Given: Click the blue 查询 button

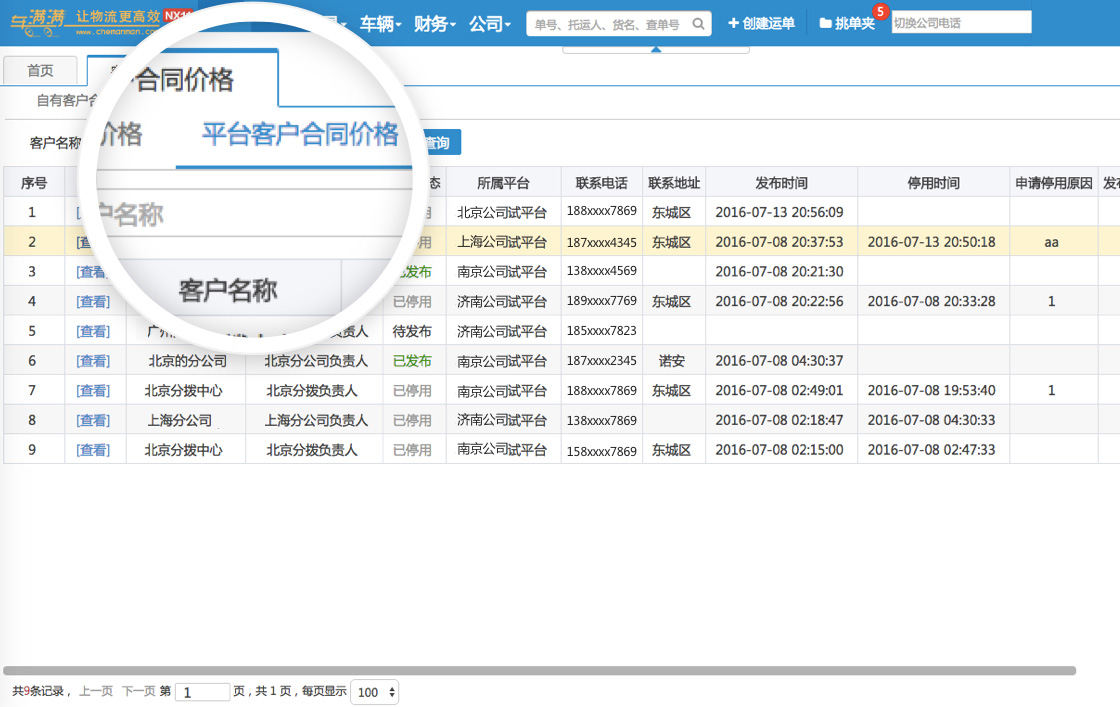Looking at the screenshot, I should (437, 143).
